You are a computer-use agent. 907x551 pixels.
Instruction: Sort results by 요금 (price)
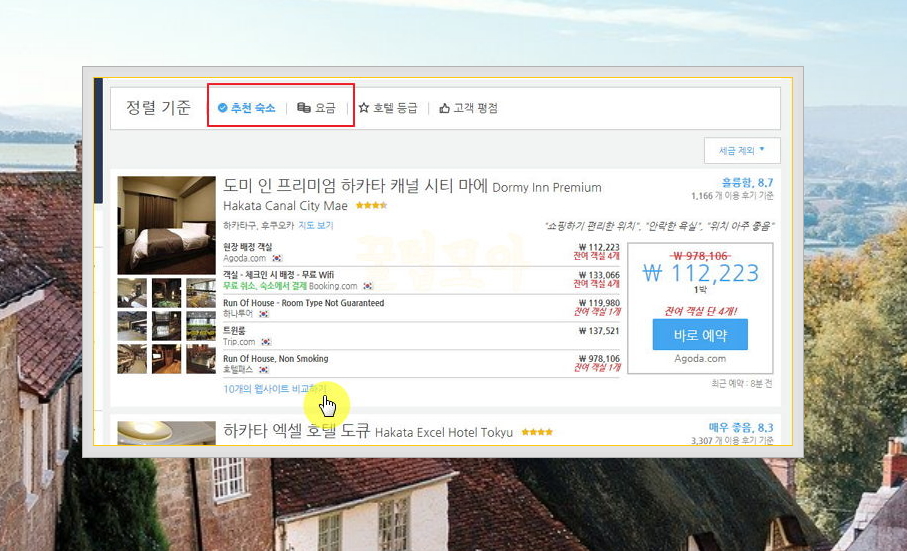point(316,108)
